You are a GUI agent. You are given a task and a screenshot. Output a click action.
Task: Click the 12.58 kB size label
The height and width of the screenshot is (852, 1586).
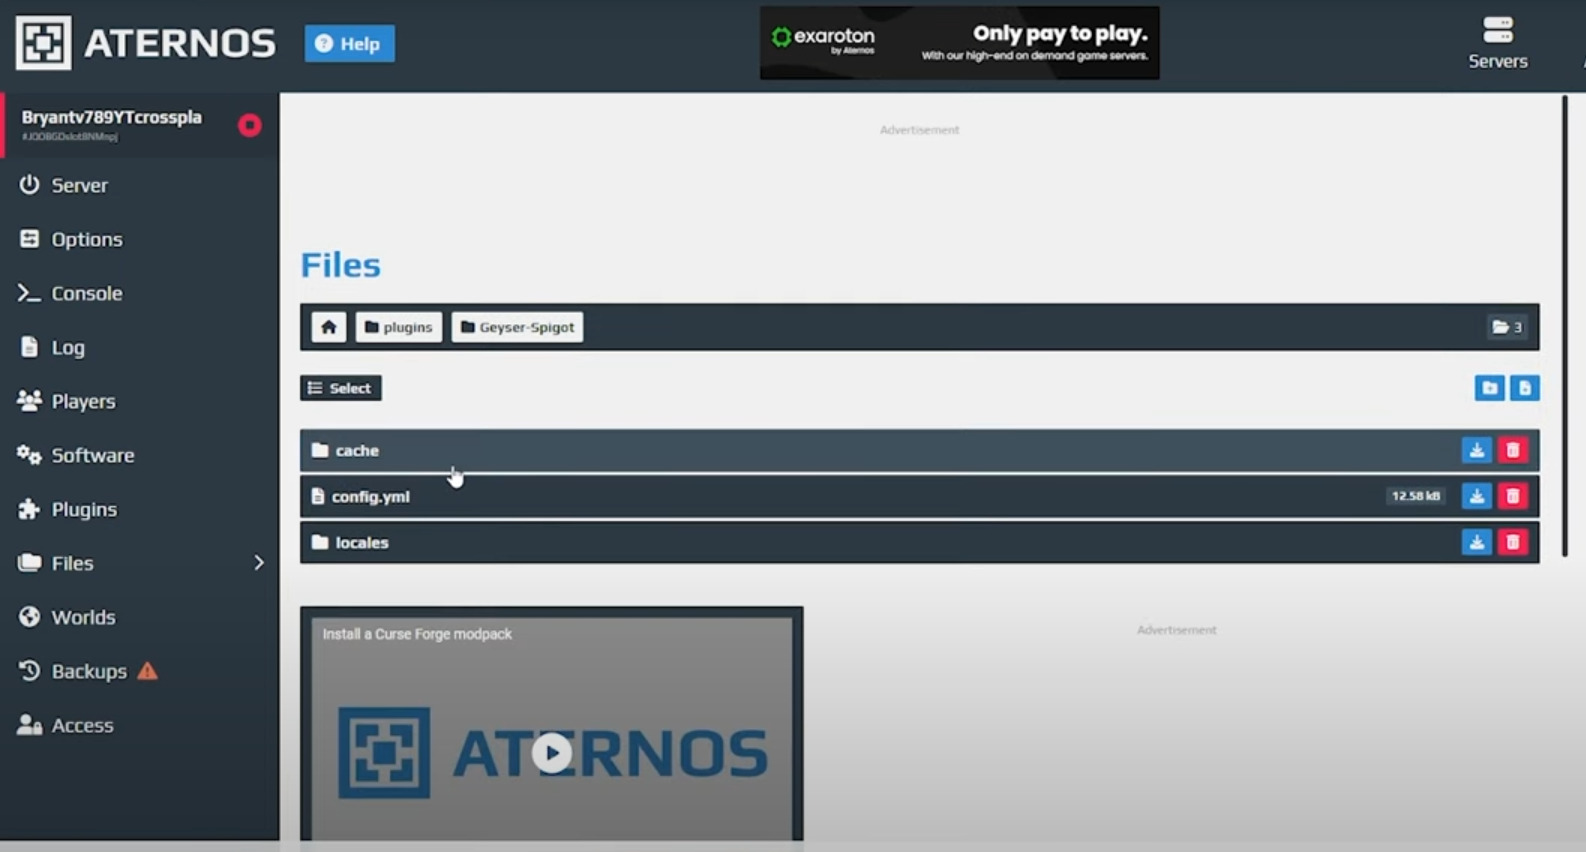(1416, 496)
